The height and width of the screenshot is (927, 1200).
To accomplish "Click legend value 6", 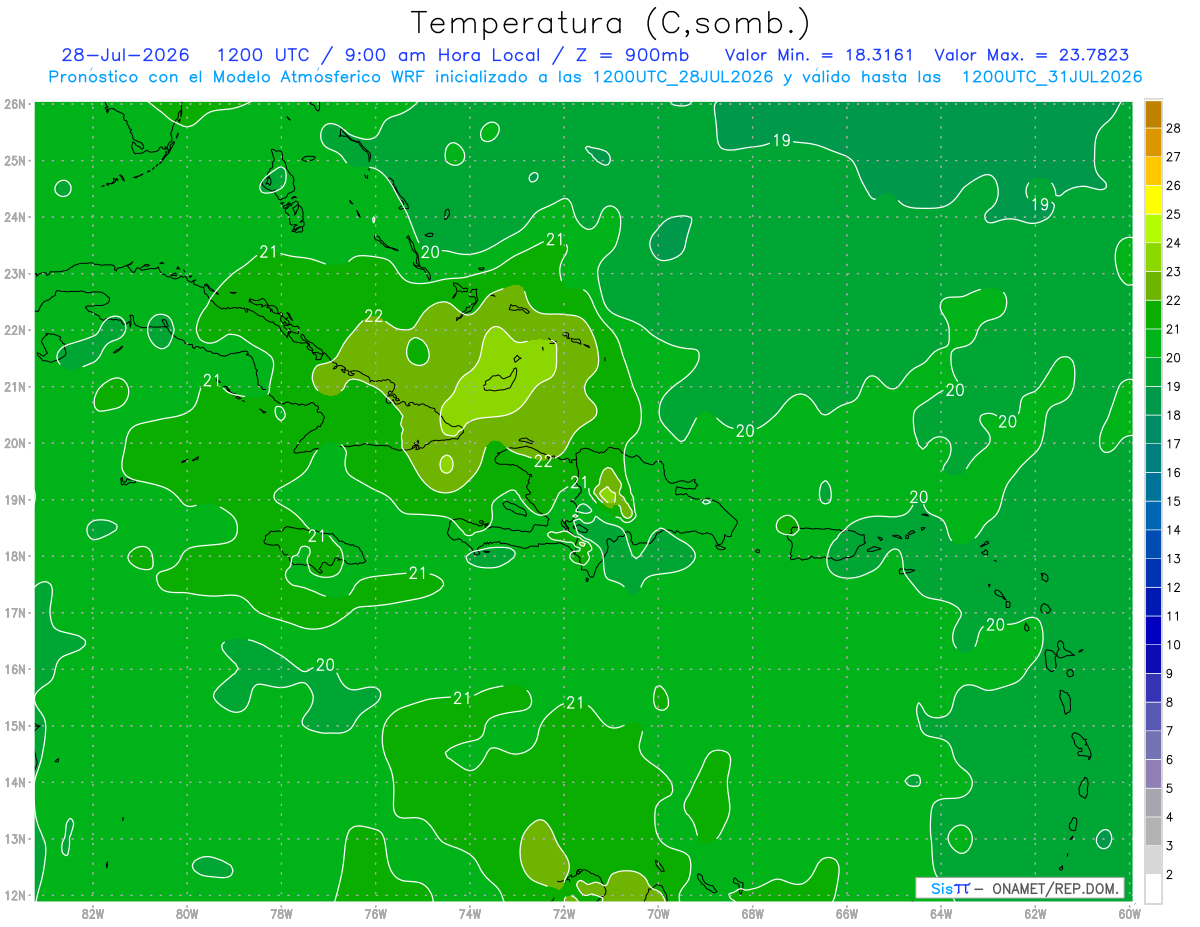I will (x=1169, y=760).
